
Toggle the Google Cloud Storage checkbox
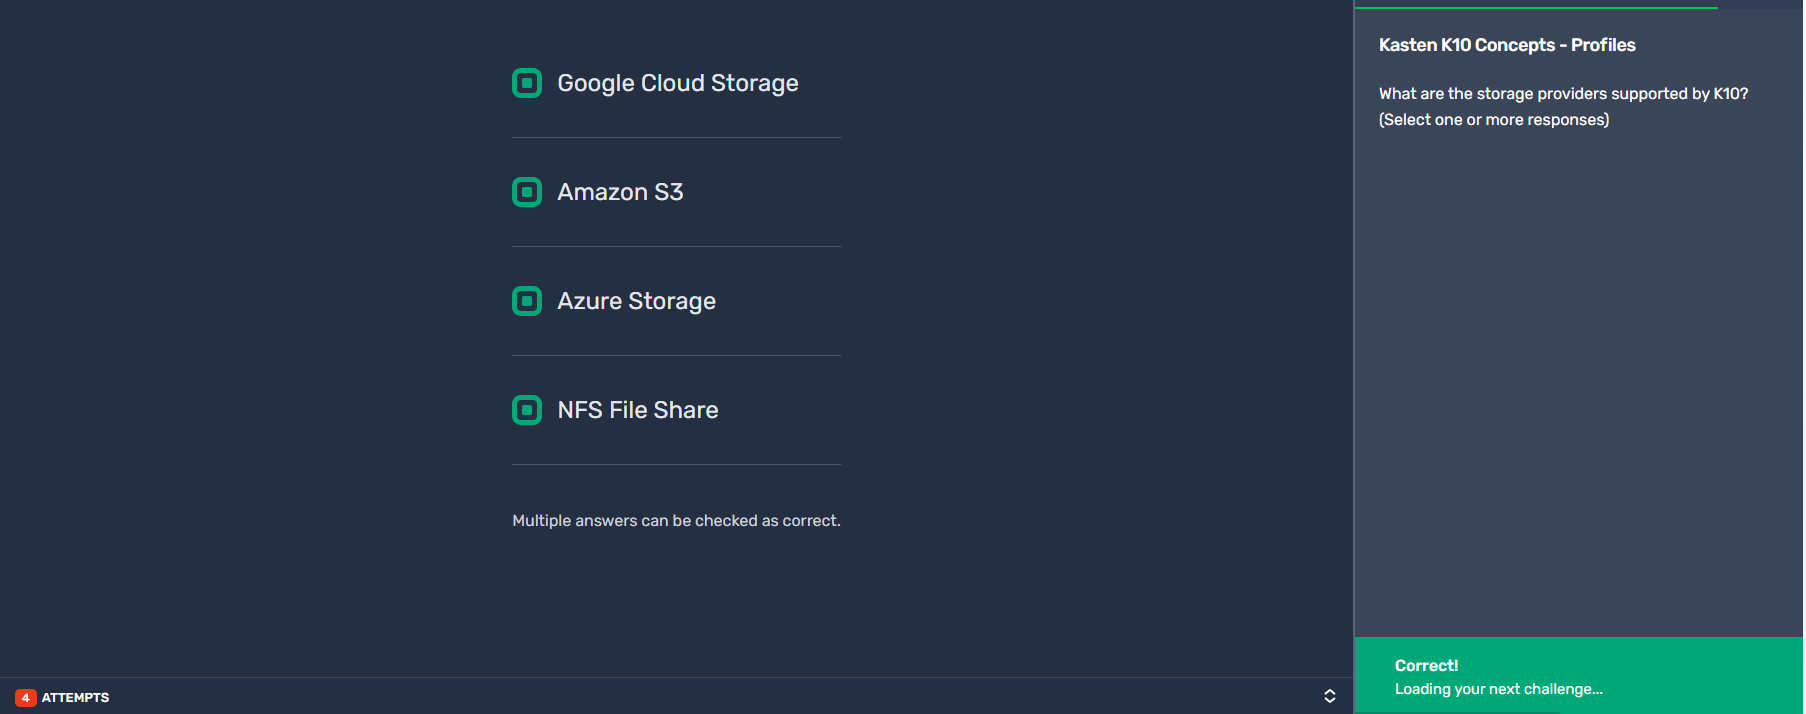(527, 83)
